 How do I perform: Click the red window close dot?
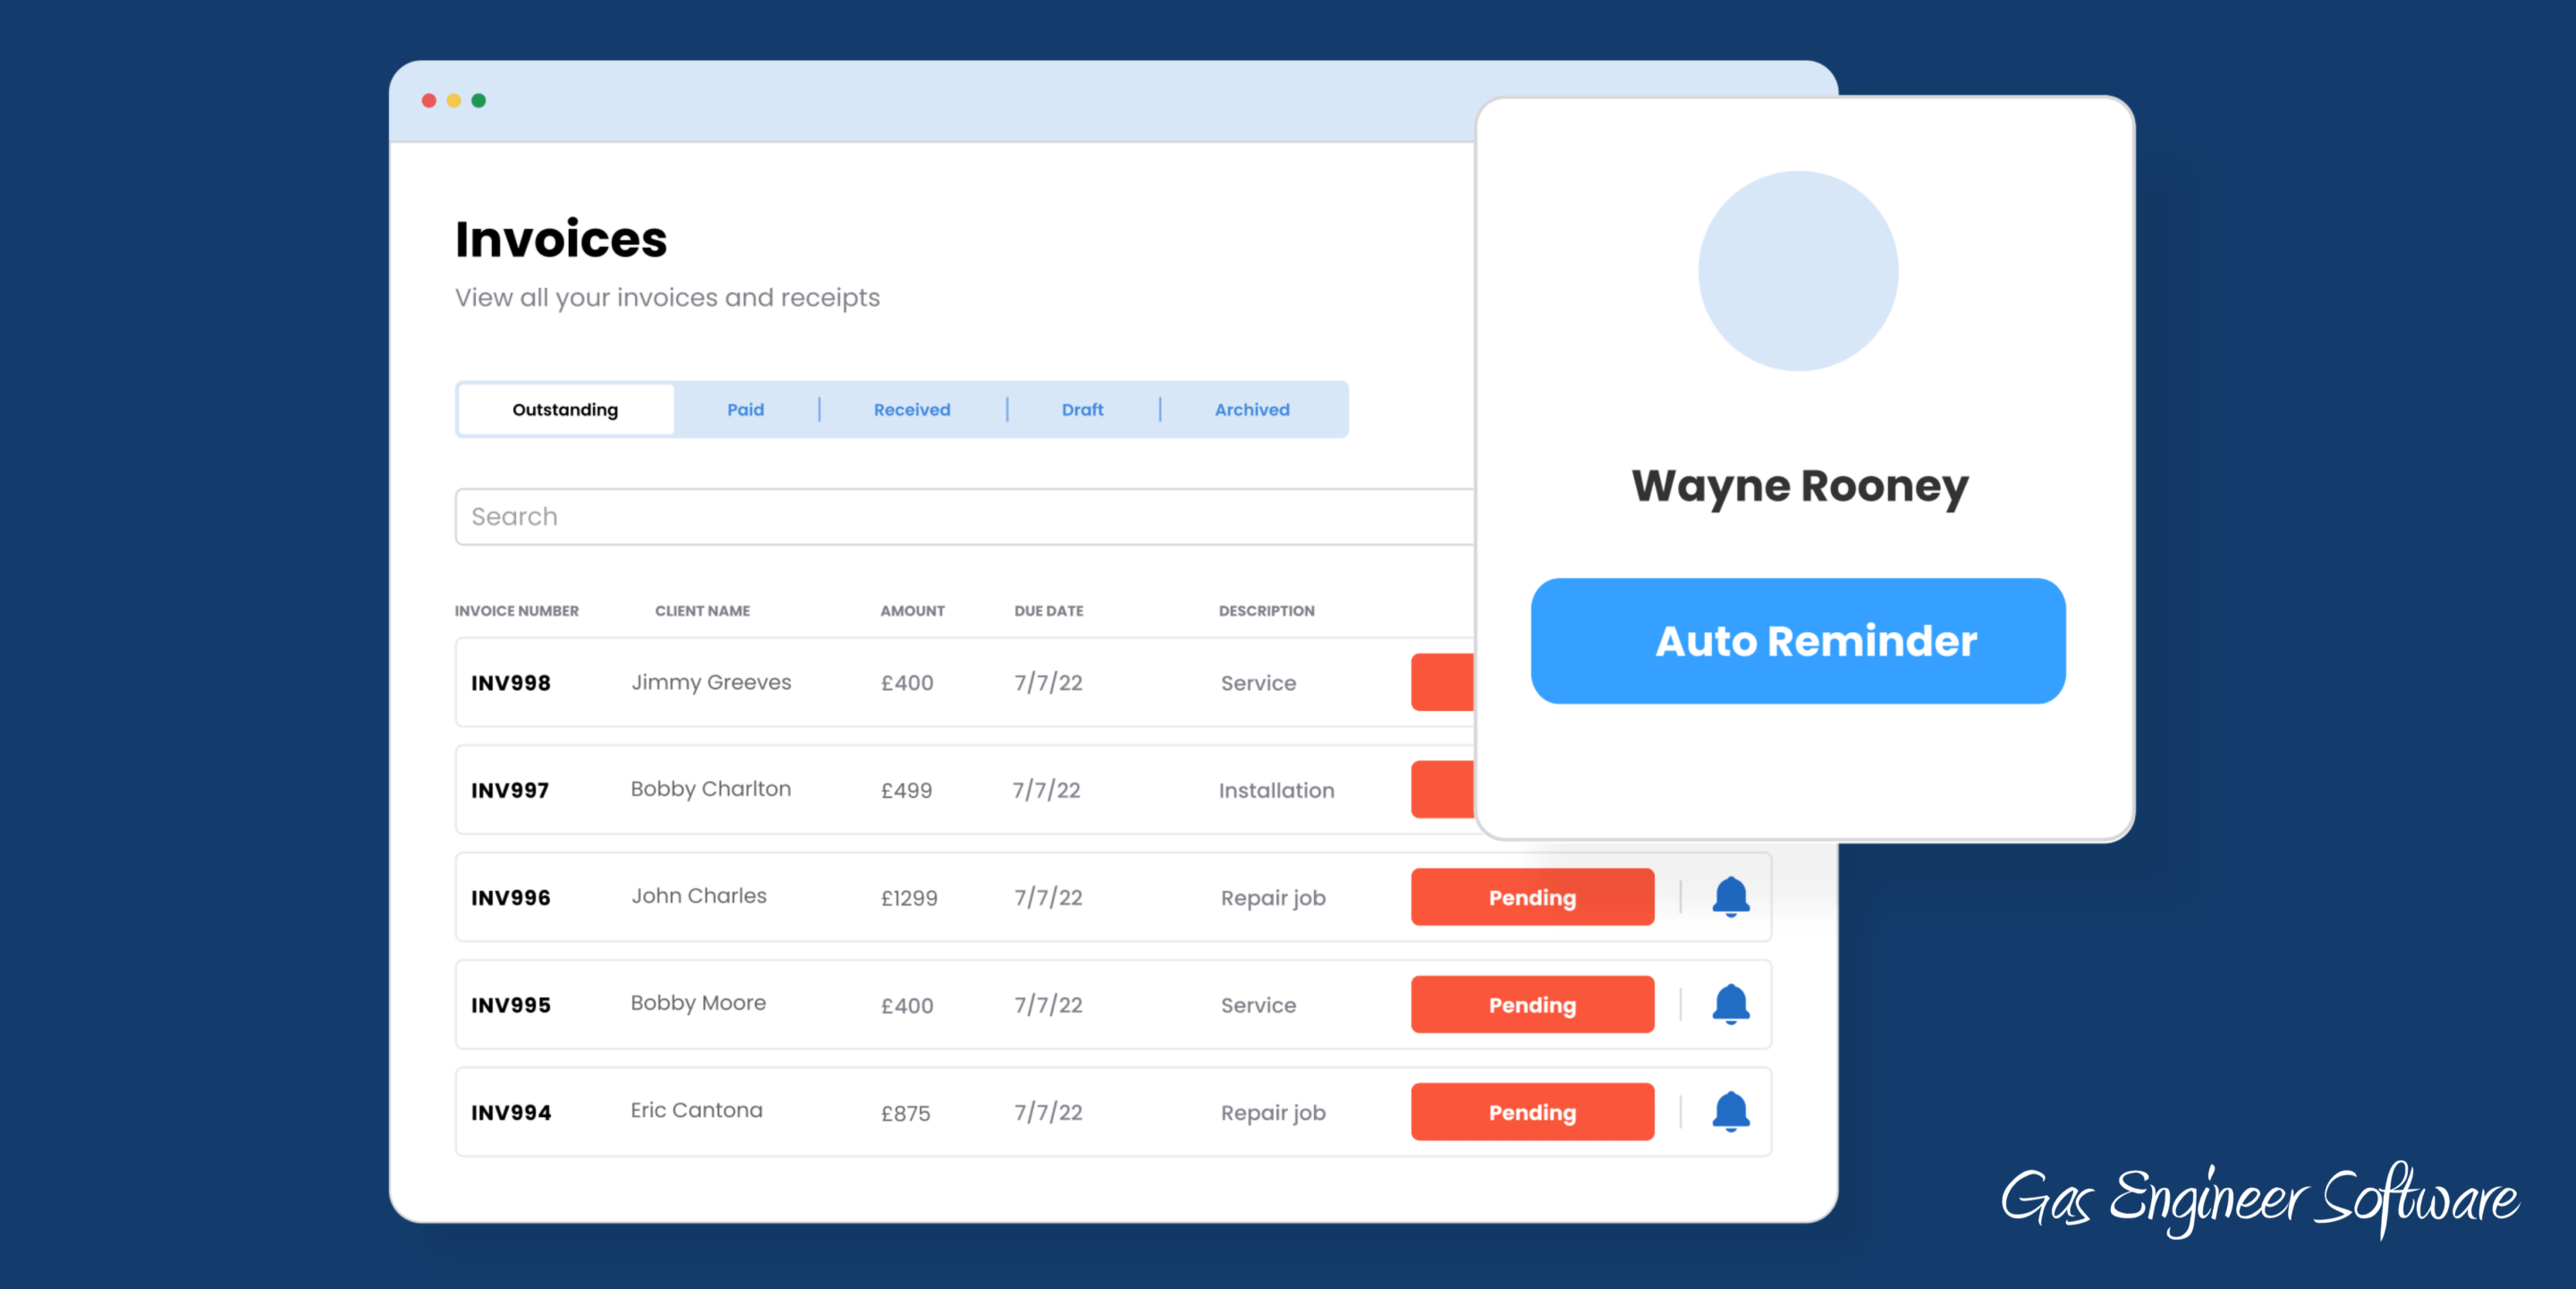point(429,100)
